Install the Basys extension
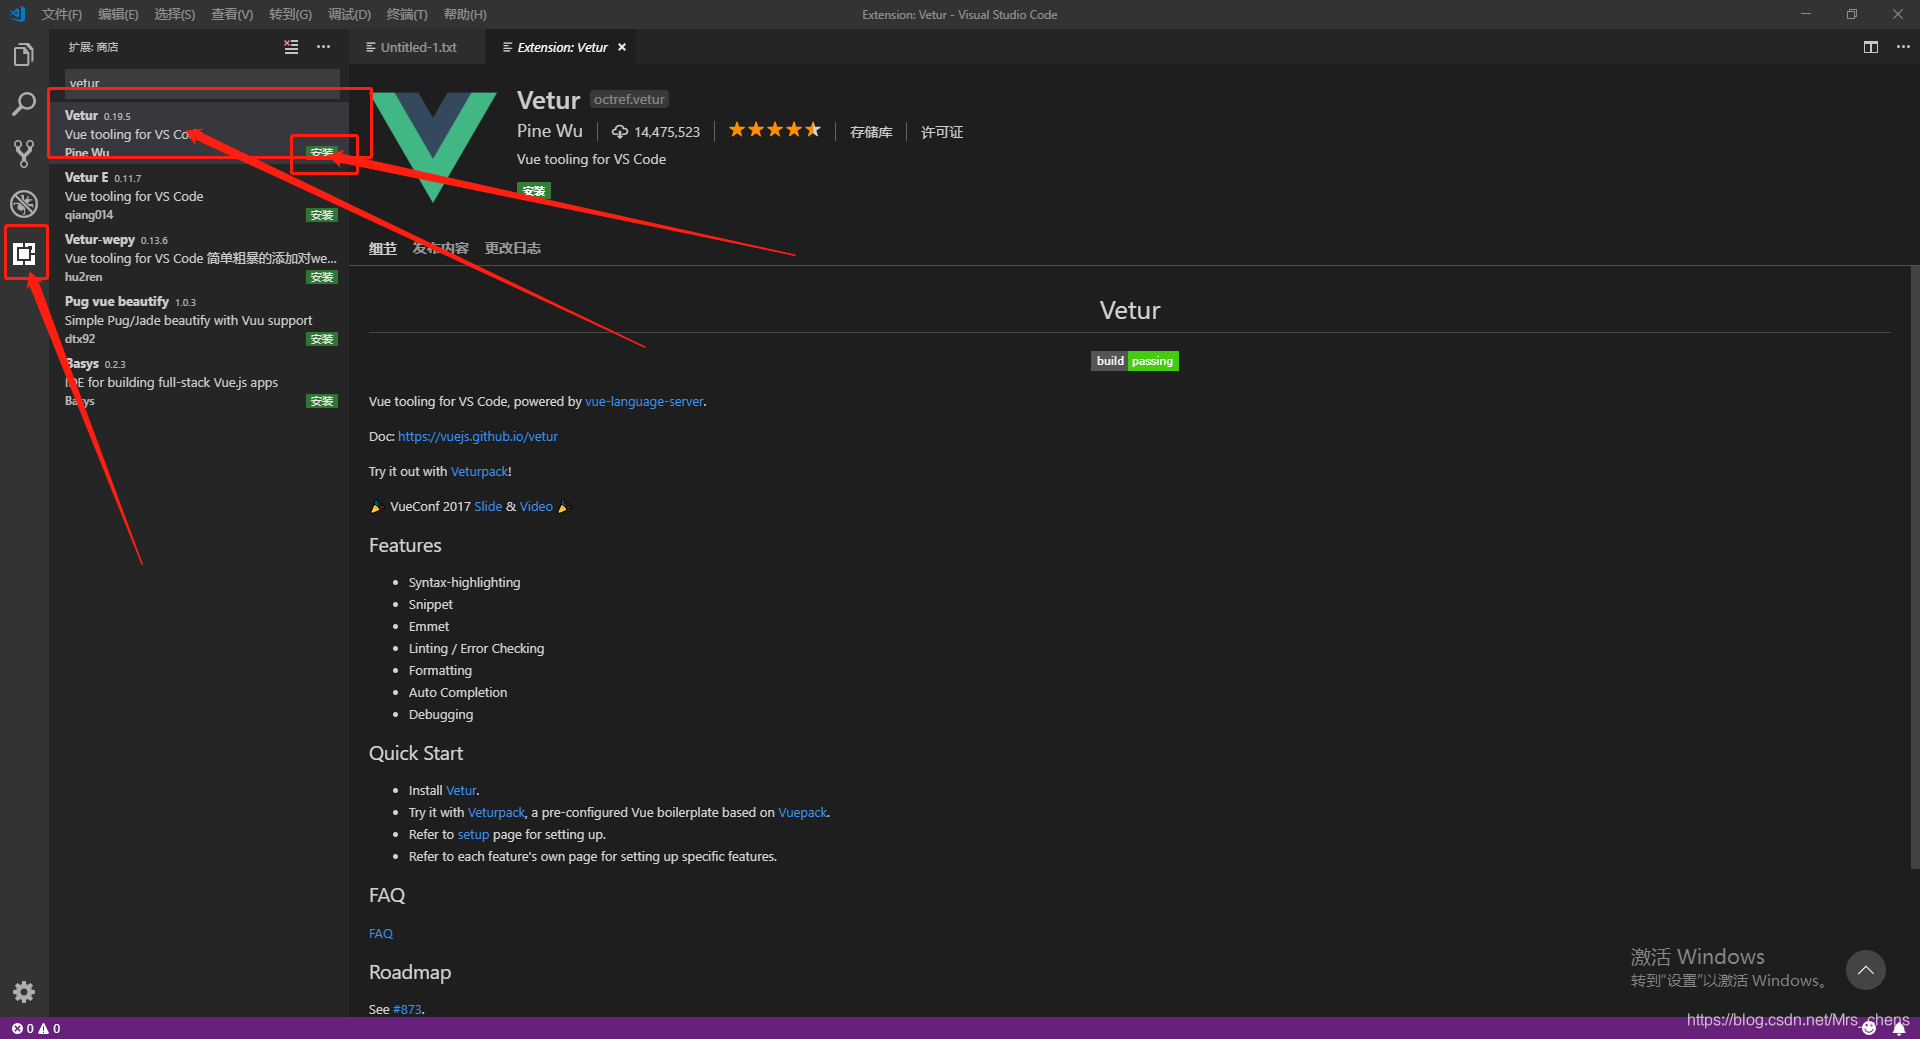 click(322, 401)
